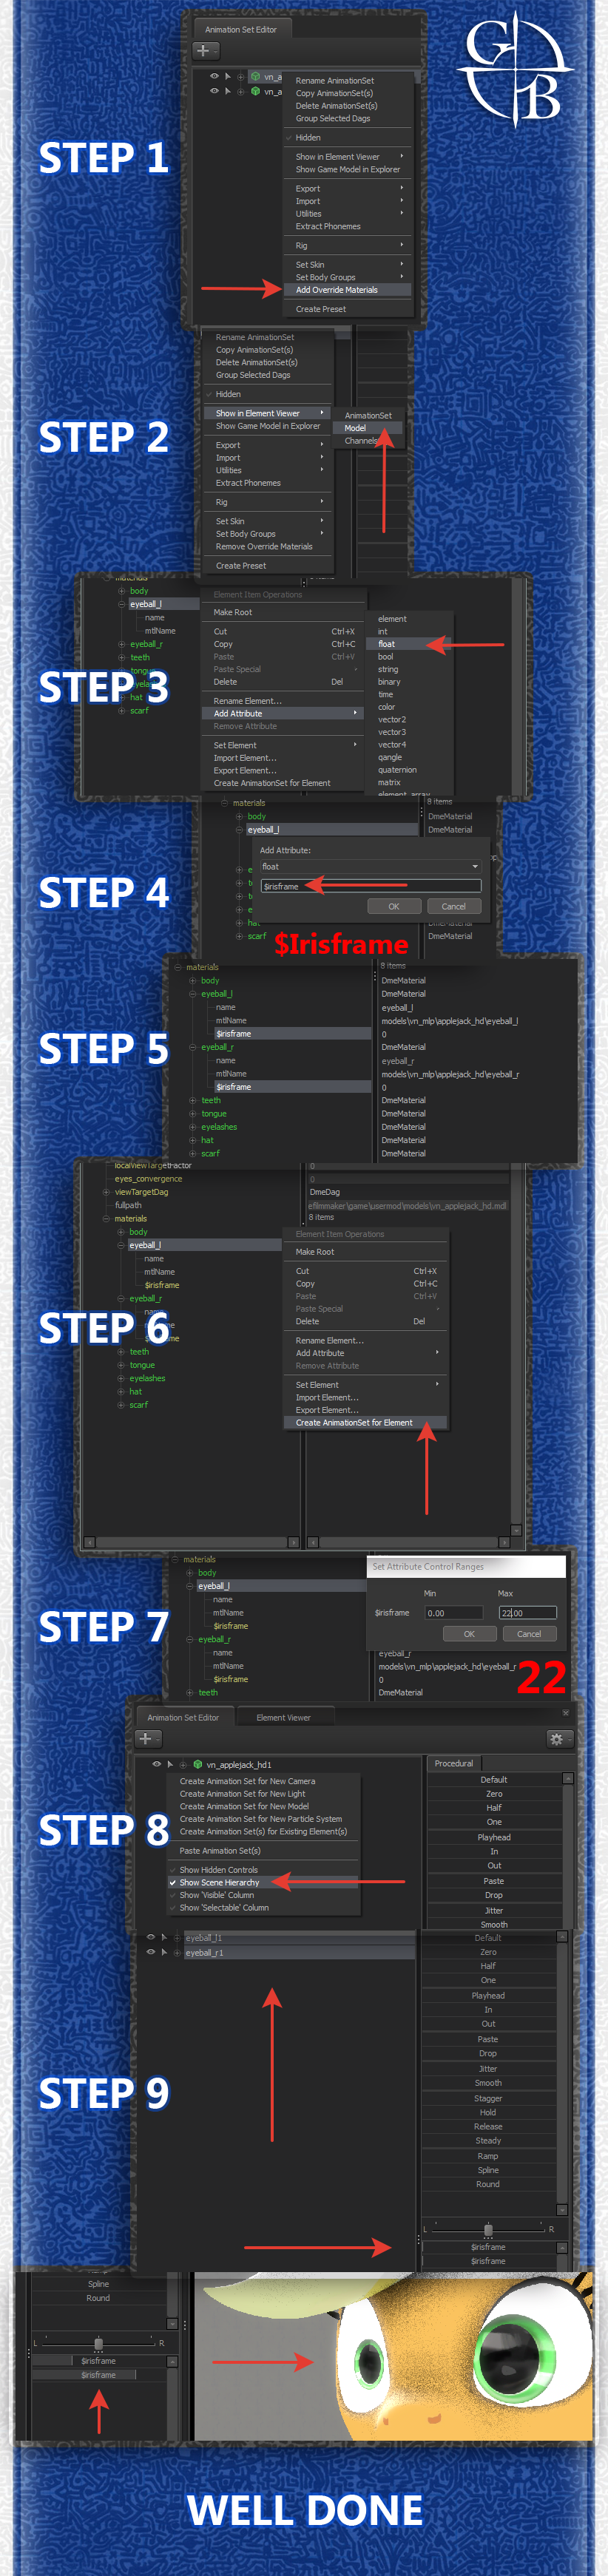Click highlighted Create AnimationSet for Element entry
Screen dimensions: 608x2576
365,1422
